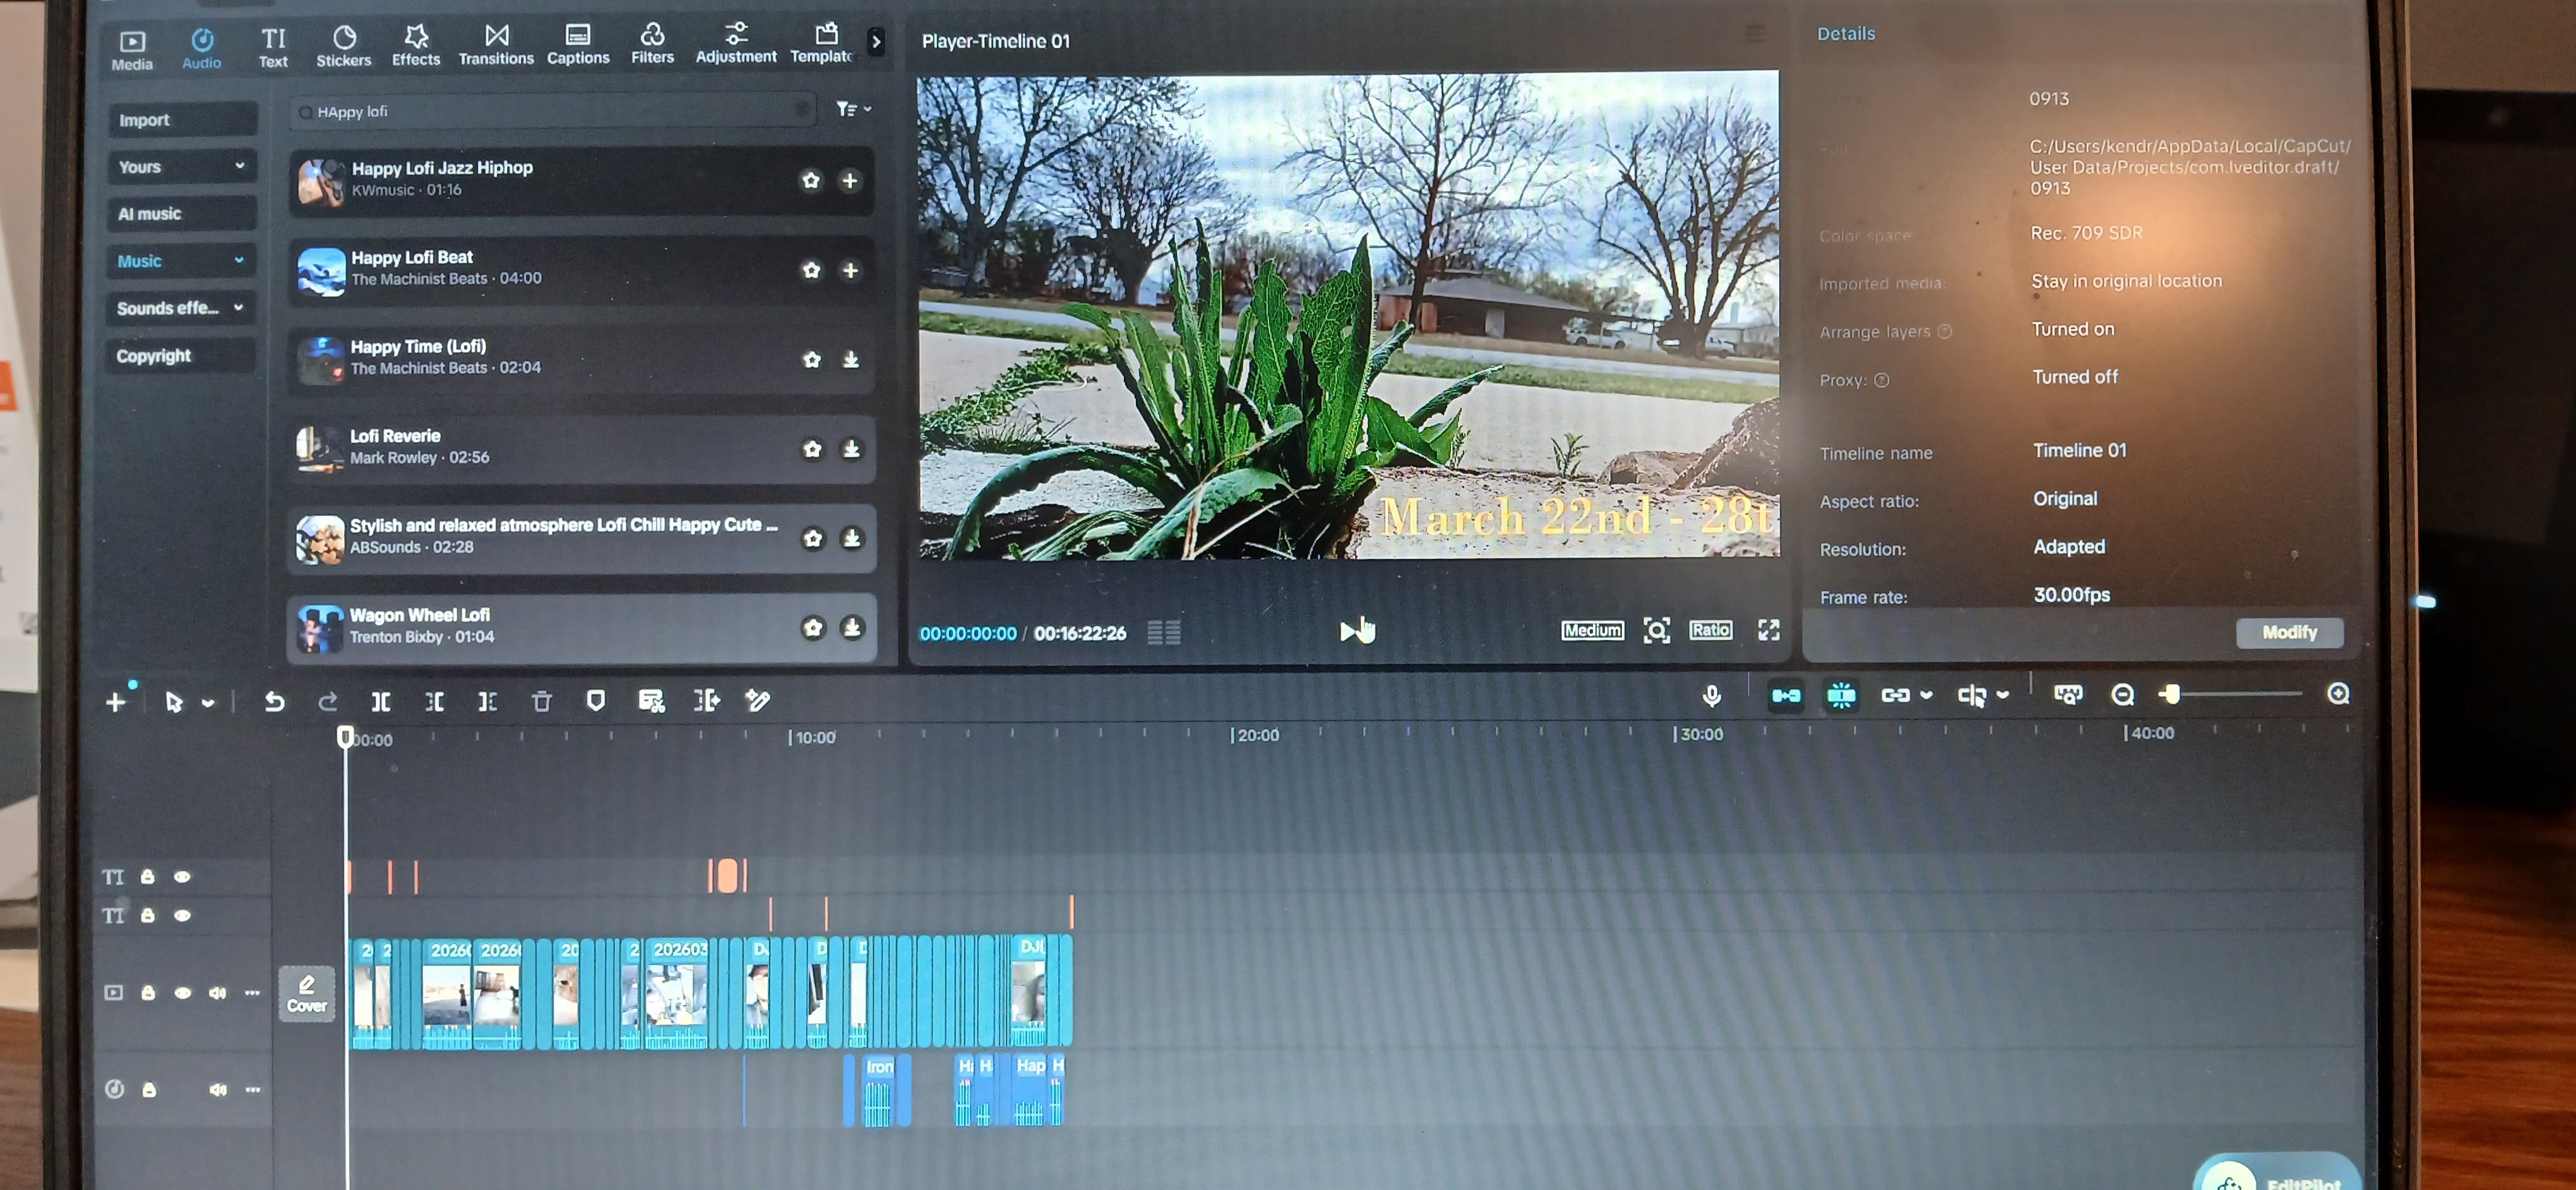
Task: Click the Modify button in Details
Action: pos(2289,632)
